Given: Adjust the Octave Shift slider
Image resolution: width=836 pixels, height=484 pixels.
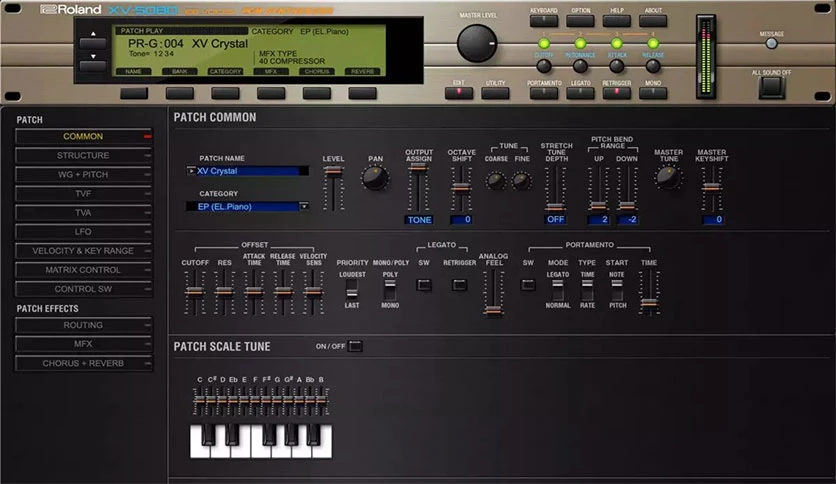Looking at the screenshot, I should [461, 188].
